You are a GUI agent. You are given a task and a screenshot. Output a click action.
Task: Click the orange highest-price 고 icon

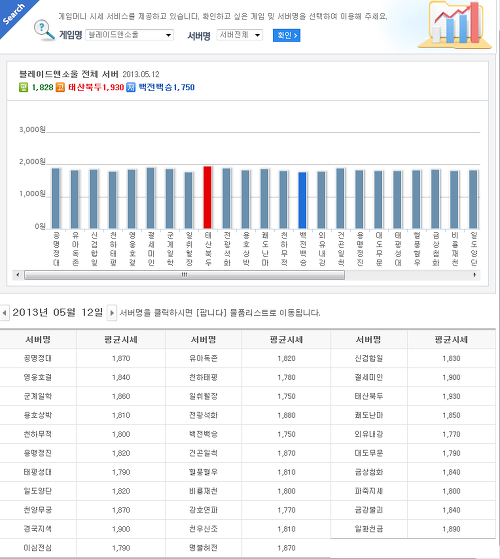point(60,87)
